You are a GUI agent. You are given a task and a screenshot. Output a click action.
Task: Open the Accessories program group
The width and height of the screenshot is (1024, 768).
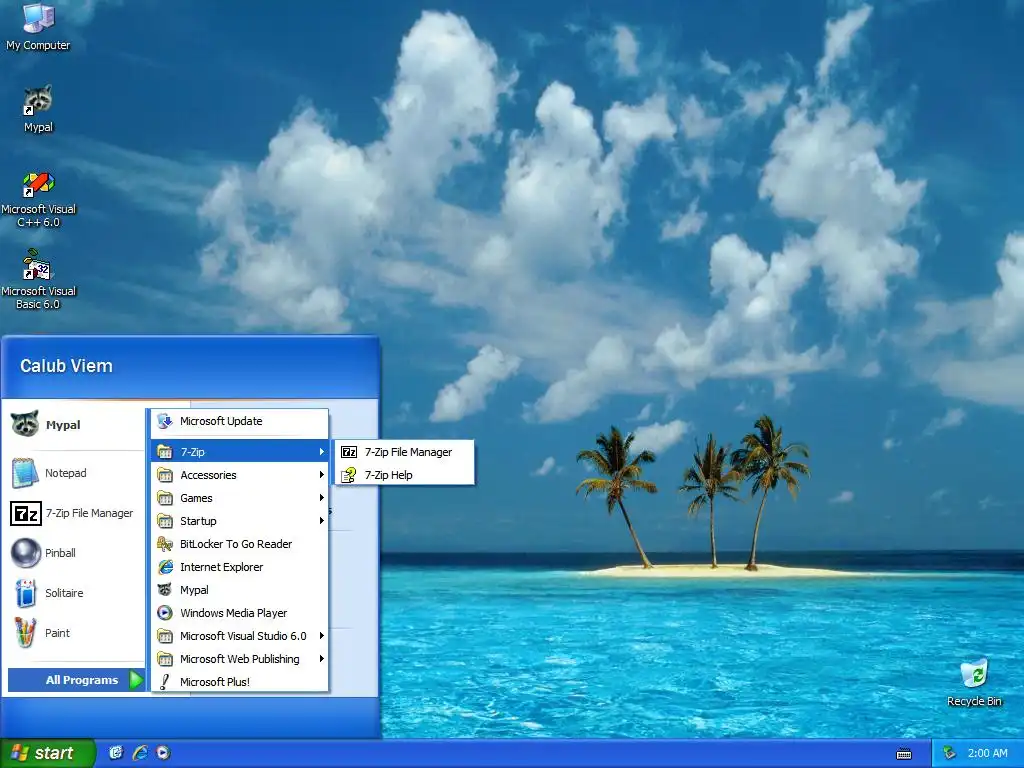(240, 475)
